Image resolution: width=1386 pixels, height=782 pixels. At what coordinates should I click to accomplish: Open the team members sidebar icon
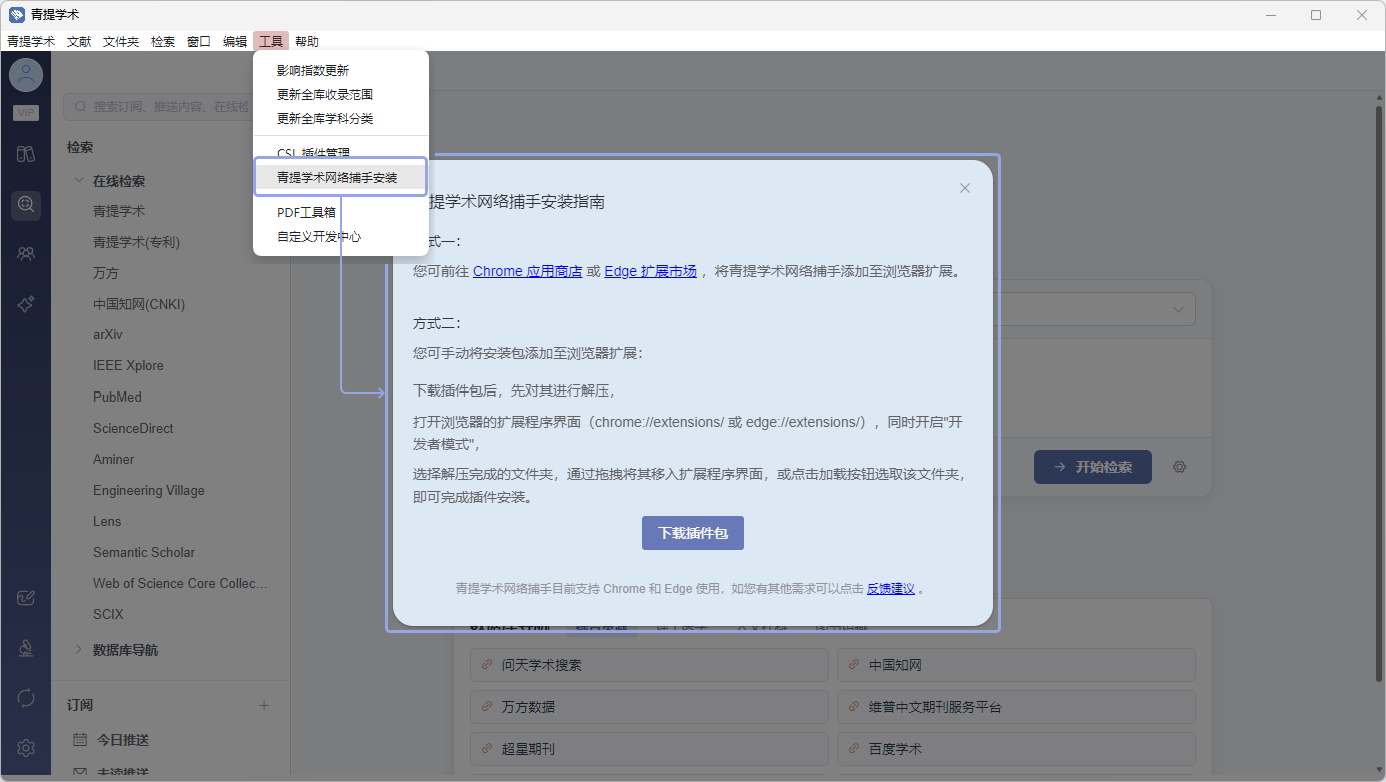(x=26, y=254)
